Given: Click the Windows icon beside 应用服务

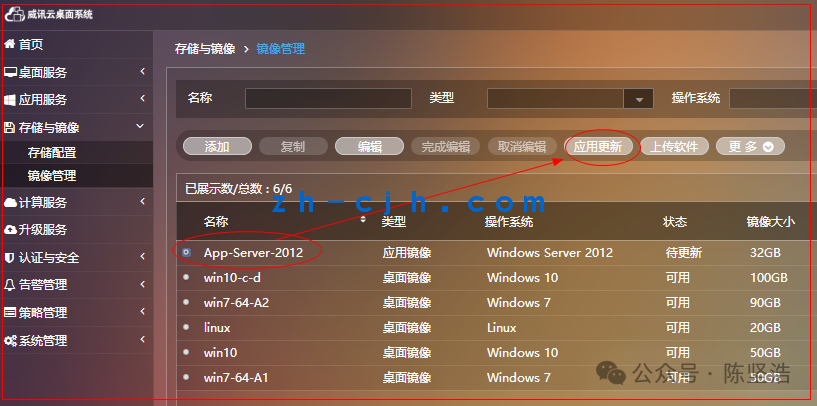Looking at the screenshot, I should click(x=10, y=100).
